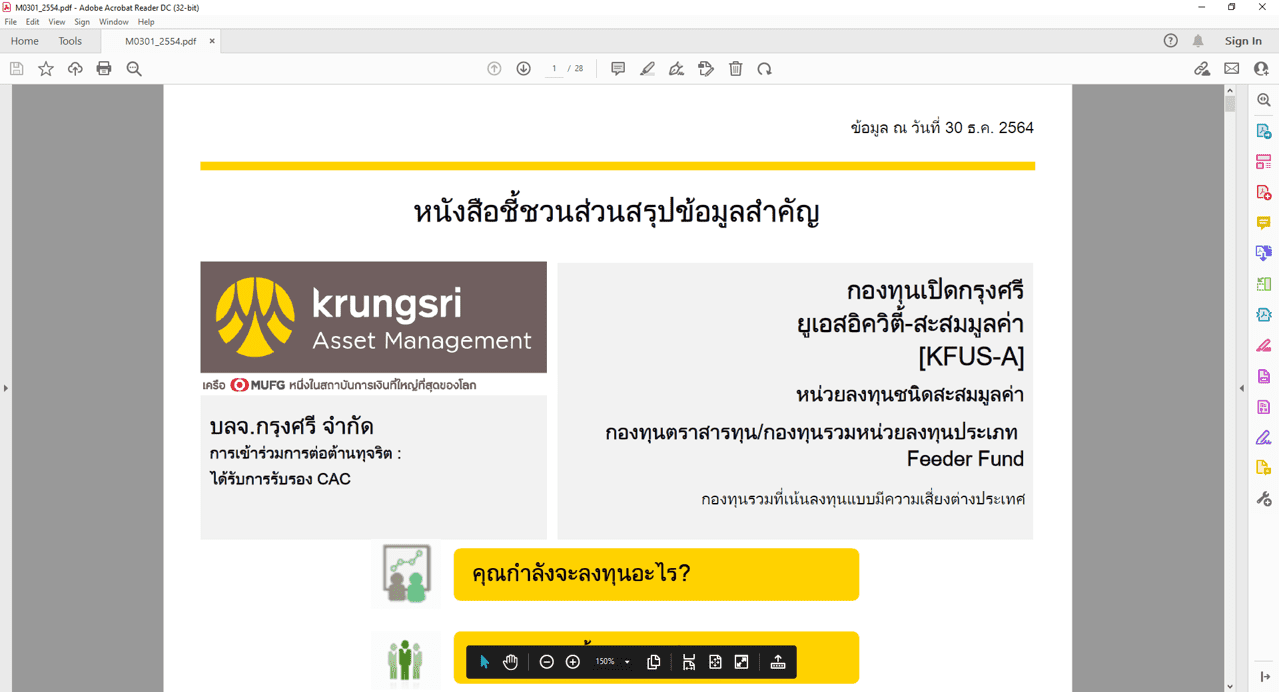Click the Sign In button
Screen dimensions: 1279x692
[1243, 41]
